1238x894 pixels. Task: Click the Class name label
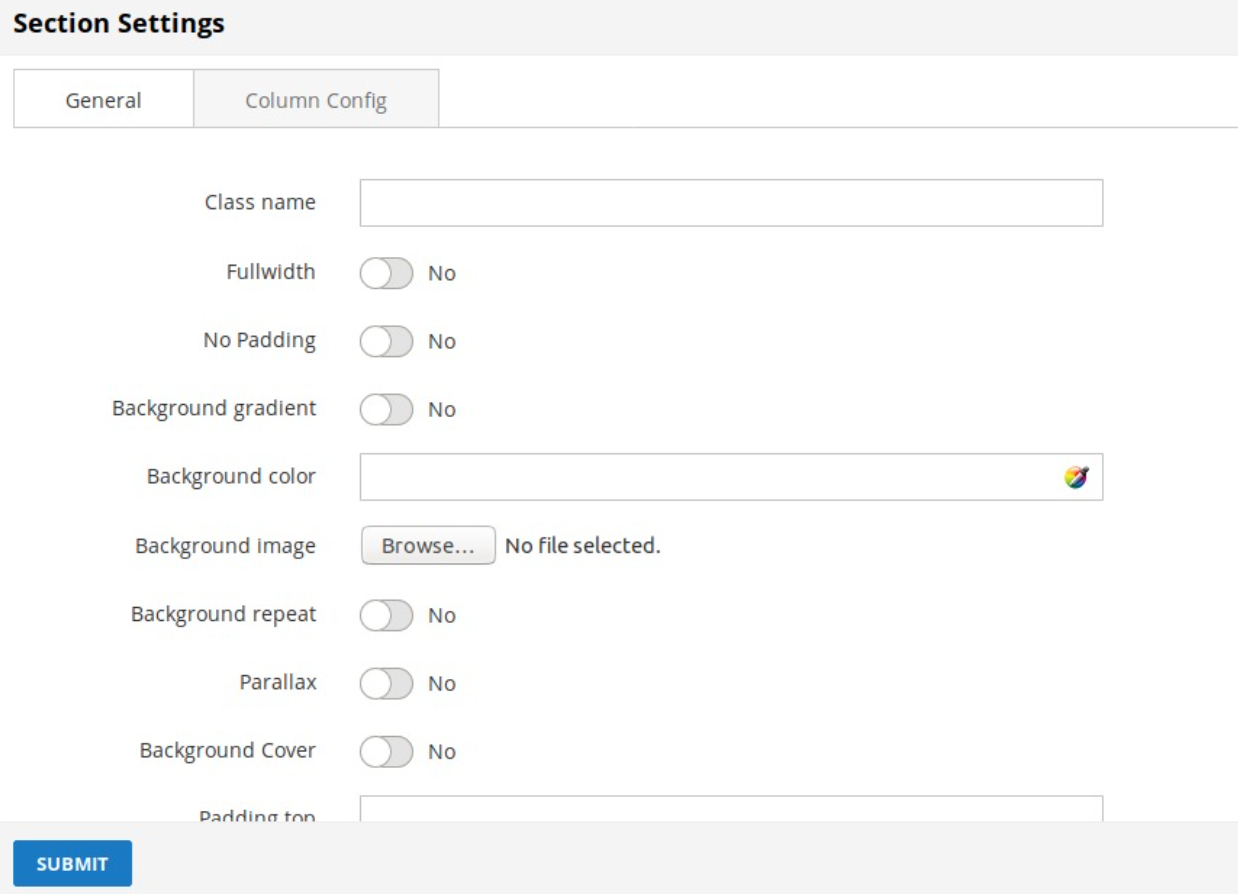[260, 202]
